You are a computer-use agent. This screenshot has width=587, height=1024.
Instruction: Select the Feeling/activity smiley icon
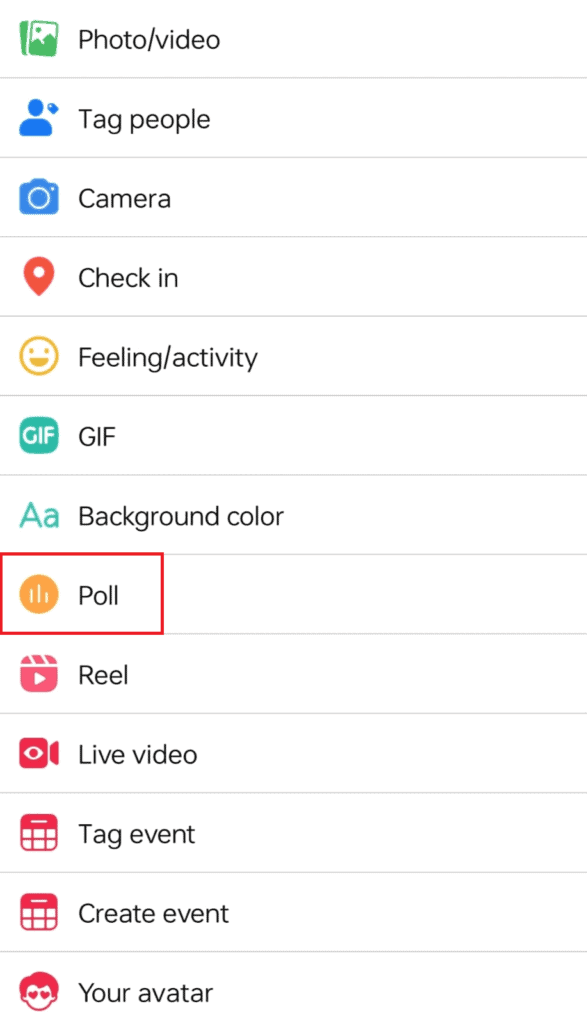tap(38, 356)
